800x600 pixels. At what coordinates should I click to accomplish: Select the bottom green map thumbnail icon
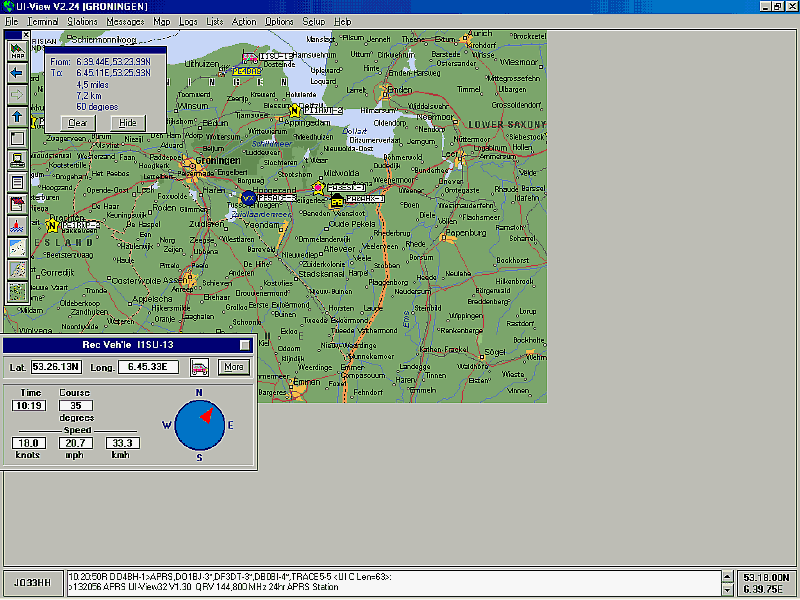point(17,292)
